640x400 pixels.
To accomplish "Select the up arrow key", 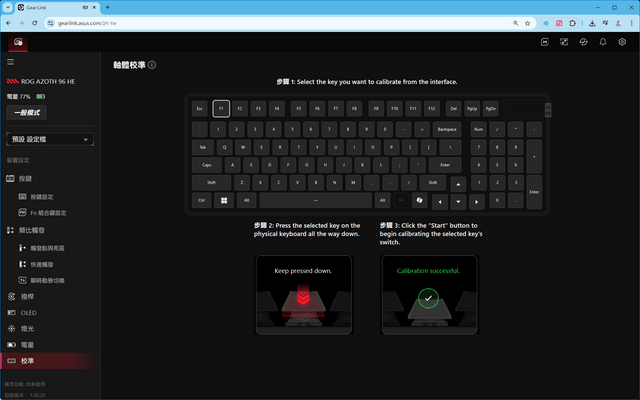I will [458, 184].
